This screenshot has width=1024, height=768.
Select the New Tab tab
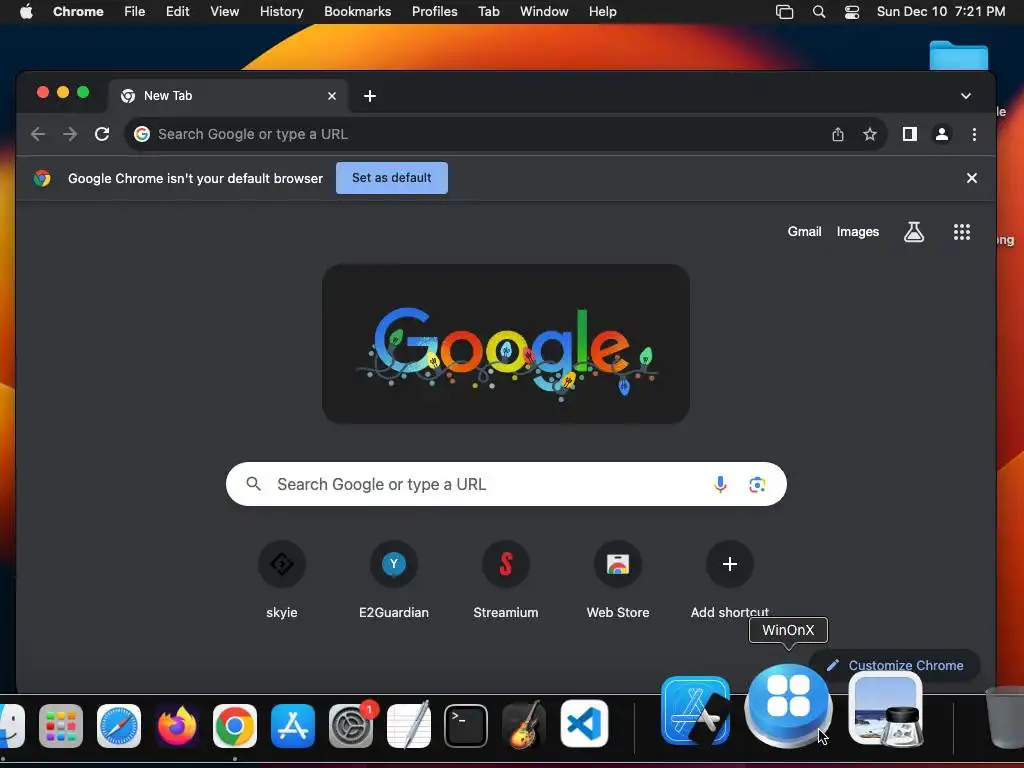(x=229, y=96)
